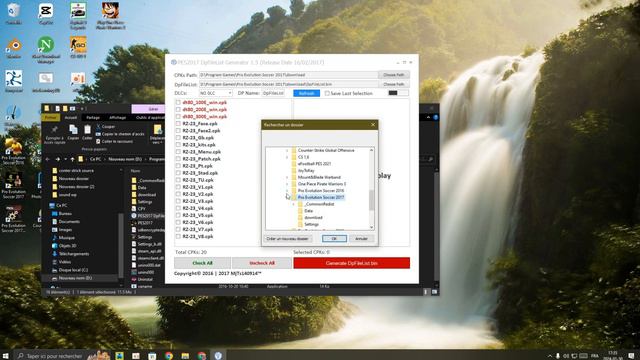Click the Generate DpFileList.bin button
Image resolution: width=640 pixels, height=360 pixels.
(x=351, y=263)
